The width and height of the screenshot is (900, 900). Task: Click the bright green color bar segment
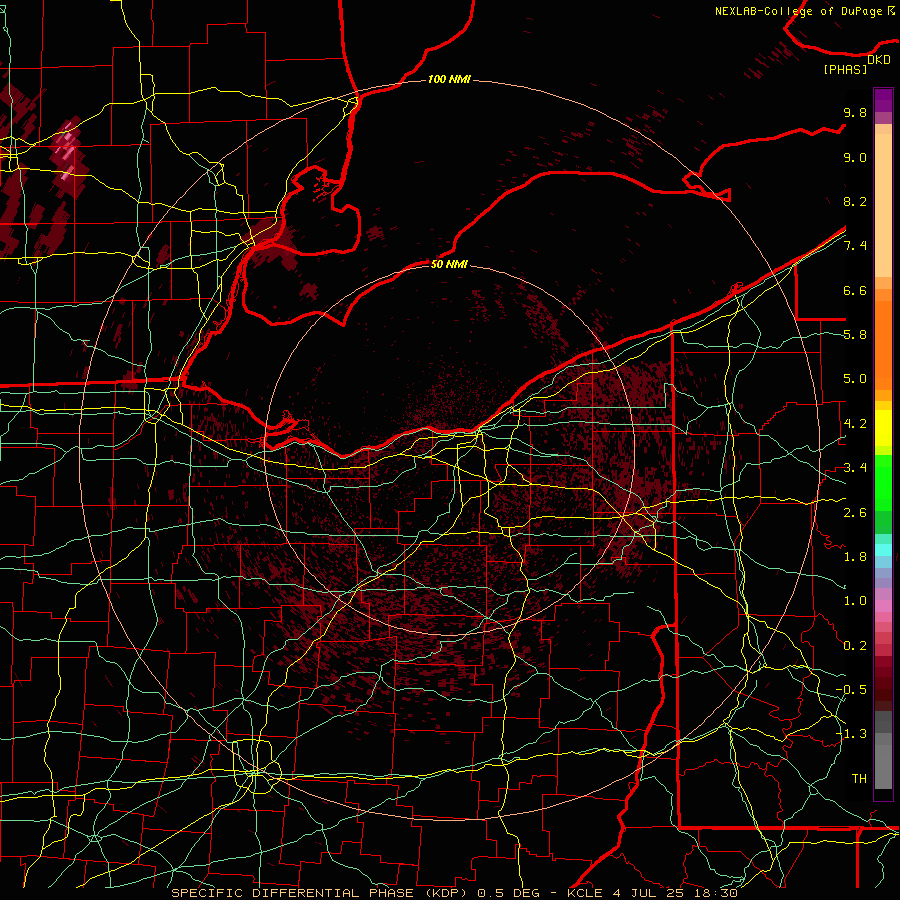pos(883,483)
